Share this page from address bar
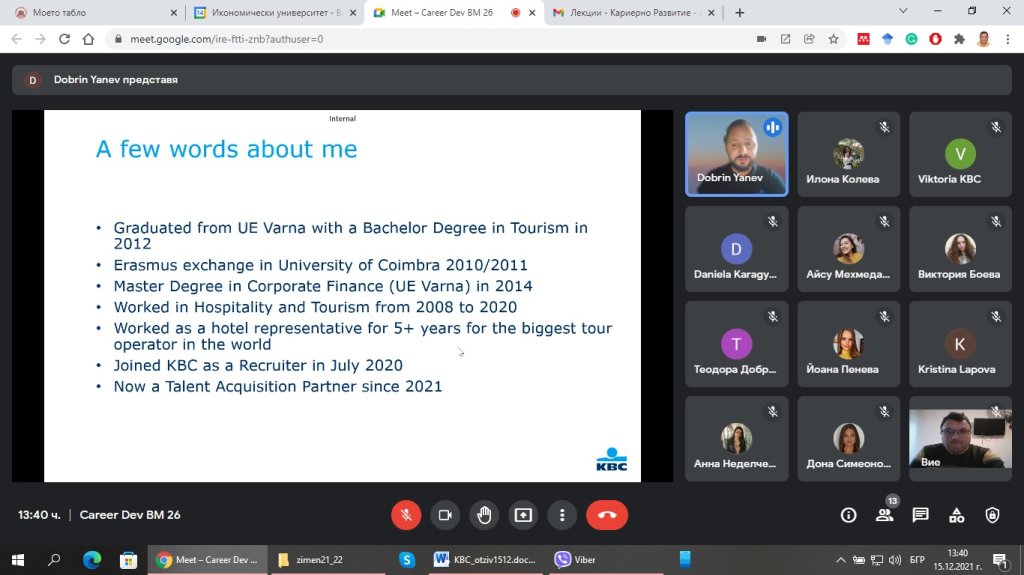Screen dimensions: 1024x575 809,39
